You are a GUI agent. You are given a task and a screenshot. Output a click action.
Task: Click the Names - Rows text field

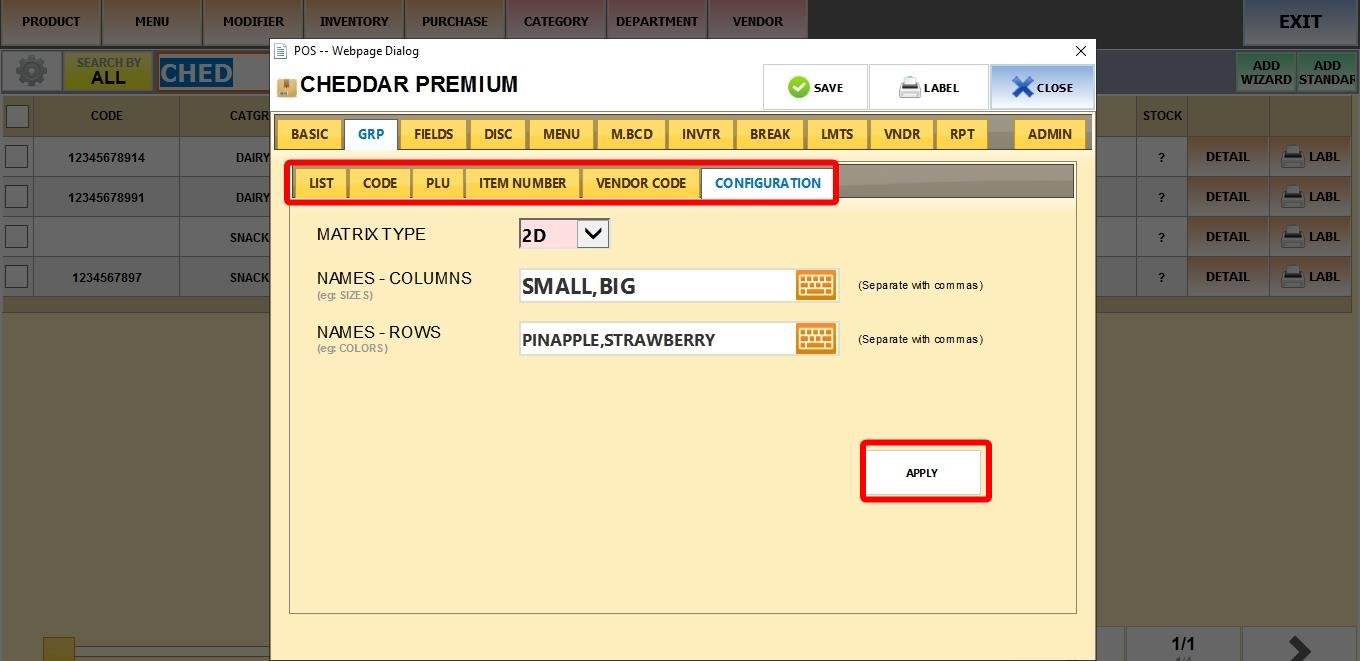[656, 339]
